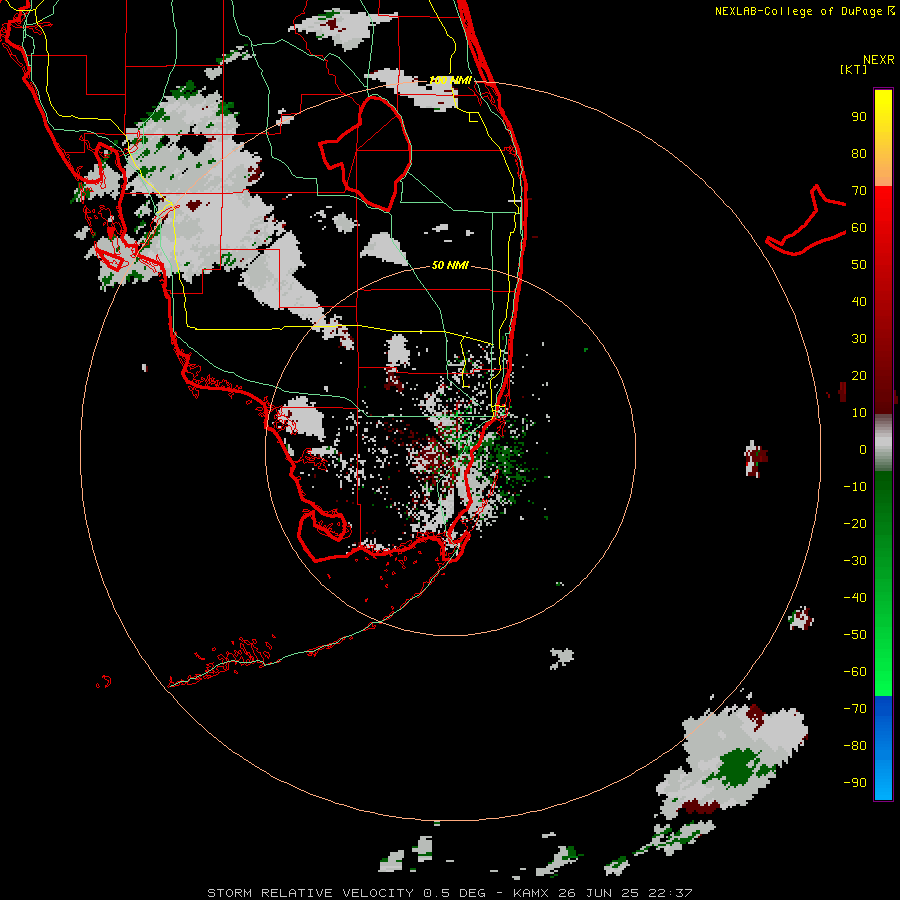
Task: Click the large green velocity core in southeast storm
Action: pyautogui.click(x=738, y=767)
